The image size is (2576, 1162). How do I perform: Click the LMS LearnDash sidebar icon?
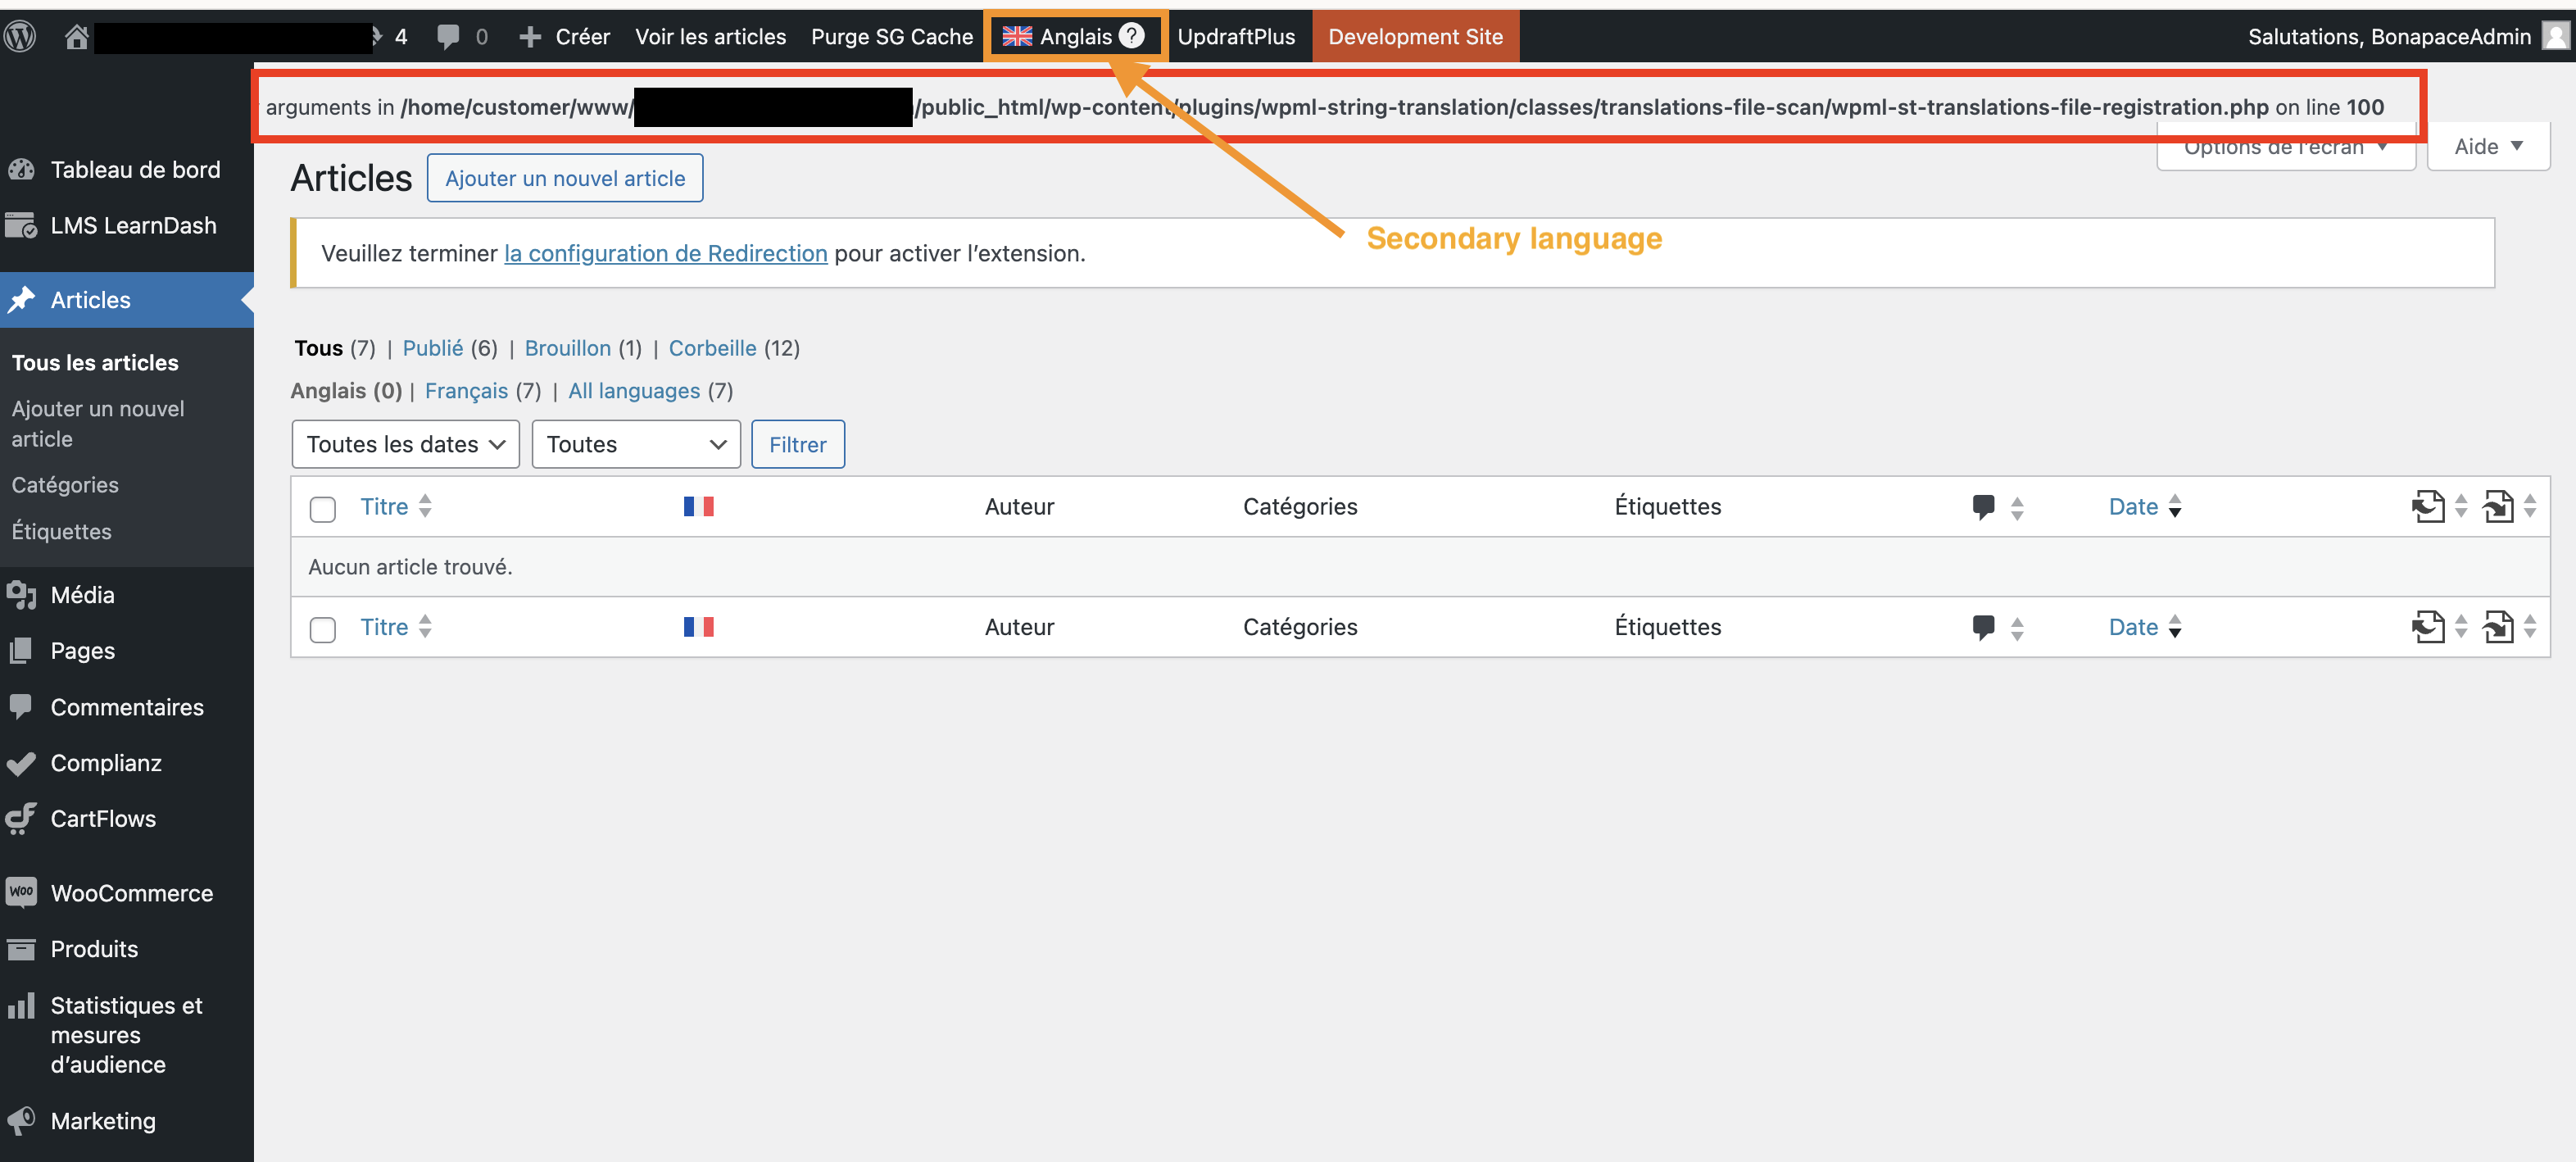pyautogui.click(x=21, y=226)
